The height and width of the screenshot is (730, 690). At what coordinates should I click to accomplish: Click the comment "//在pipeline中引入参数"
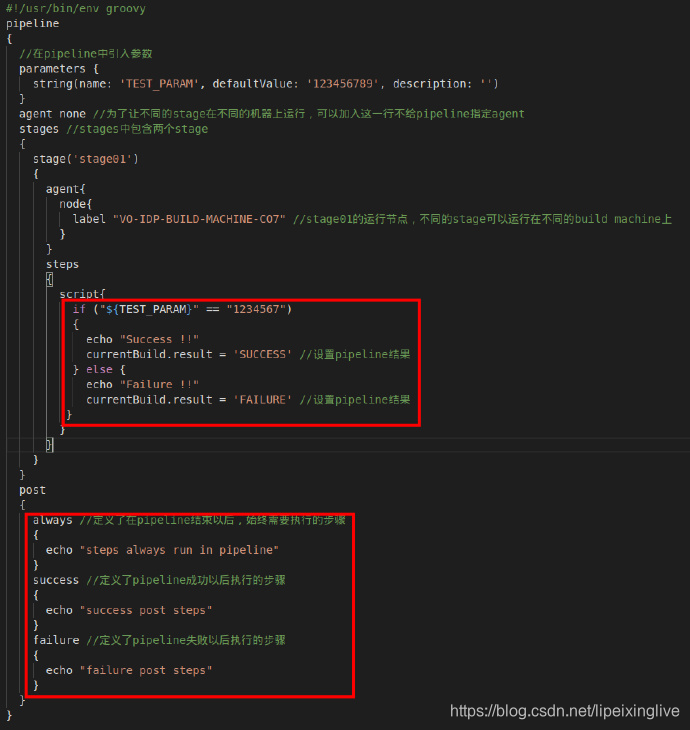(86, 54)
